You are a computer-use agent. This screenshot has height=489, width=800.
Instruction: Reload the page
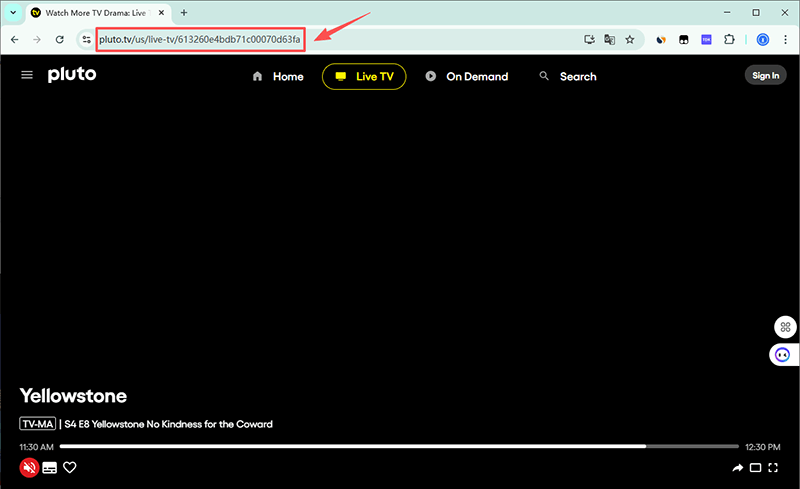60,39
